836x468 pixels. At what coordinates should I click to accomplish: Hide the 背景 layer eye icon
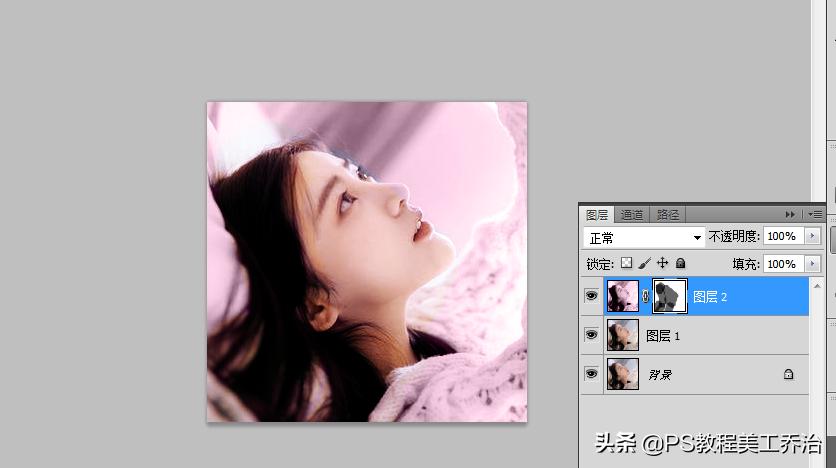[x=591, y=374]
